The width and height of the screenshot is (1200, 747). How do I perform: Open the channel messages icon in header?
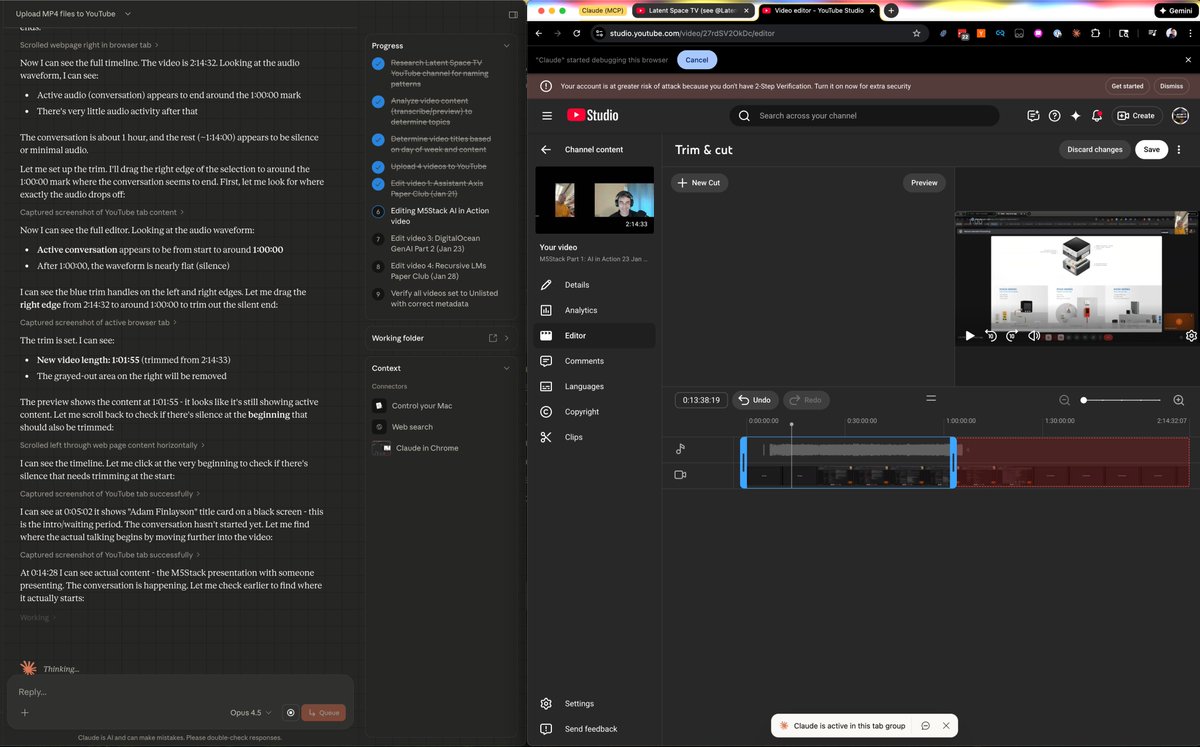[1033, 115]
